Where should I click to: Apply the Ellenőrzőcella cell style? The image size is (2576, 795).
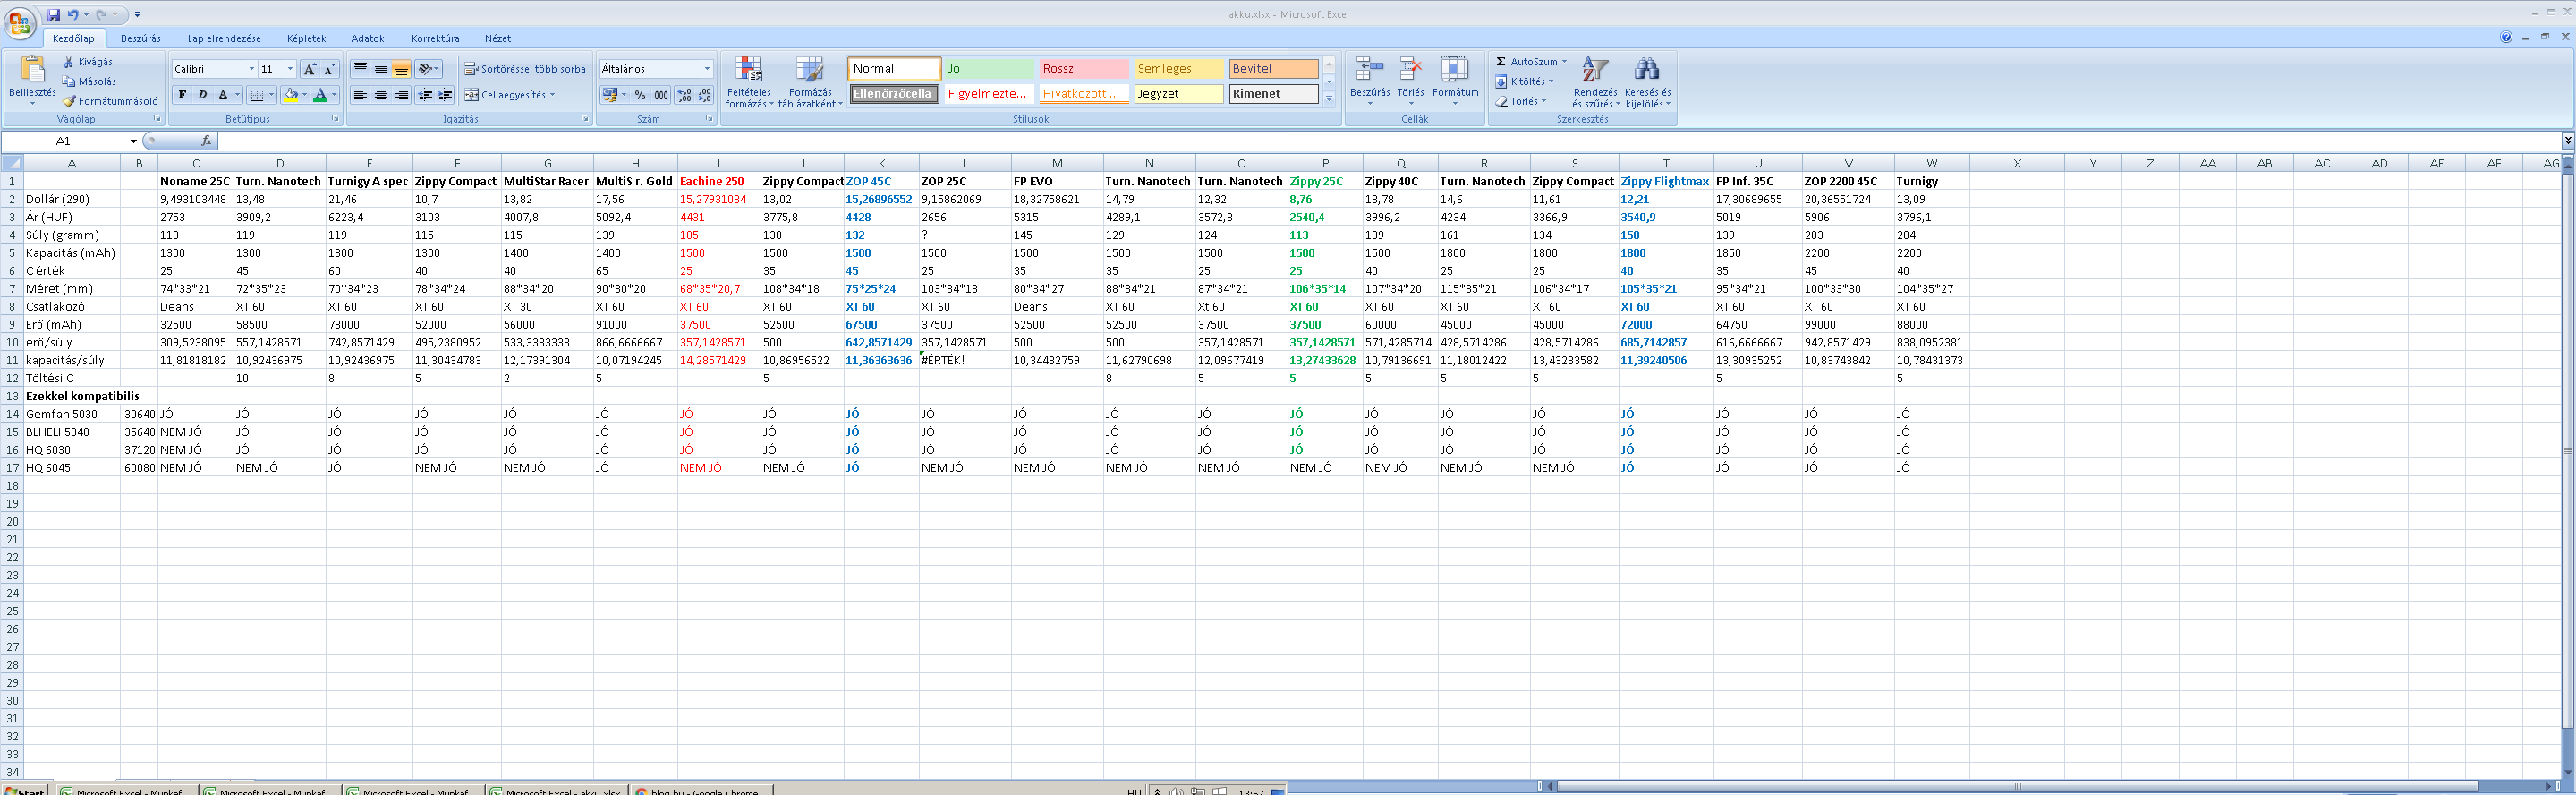[894, 93]
